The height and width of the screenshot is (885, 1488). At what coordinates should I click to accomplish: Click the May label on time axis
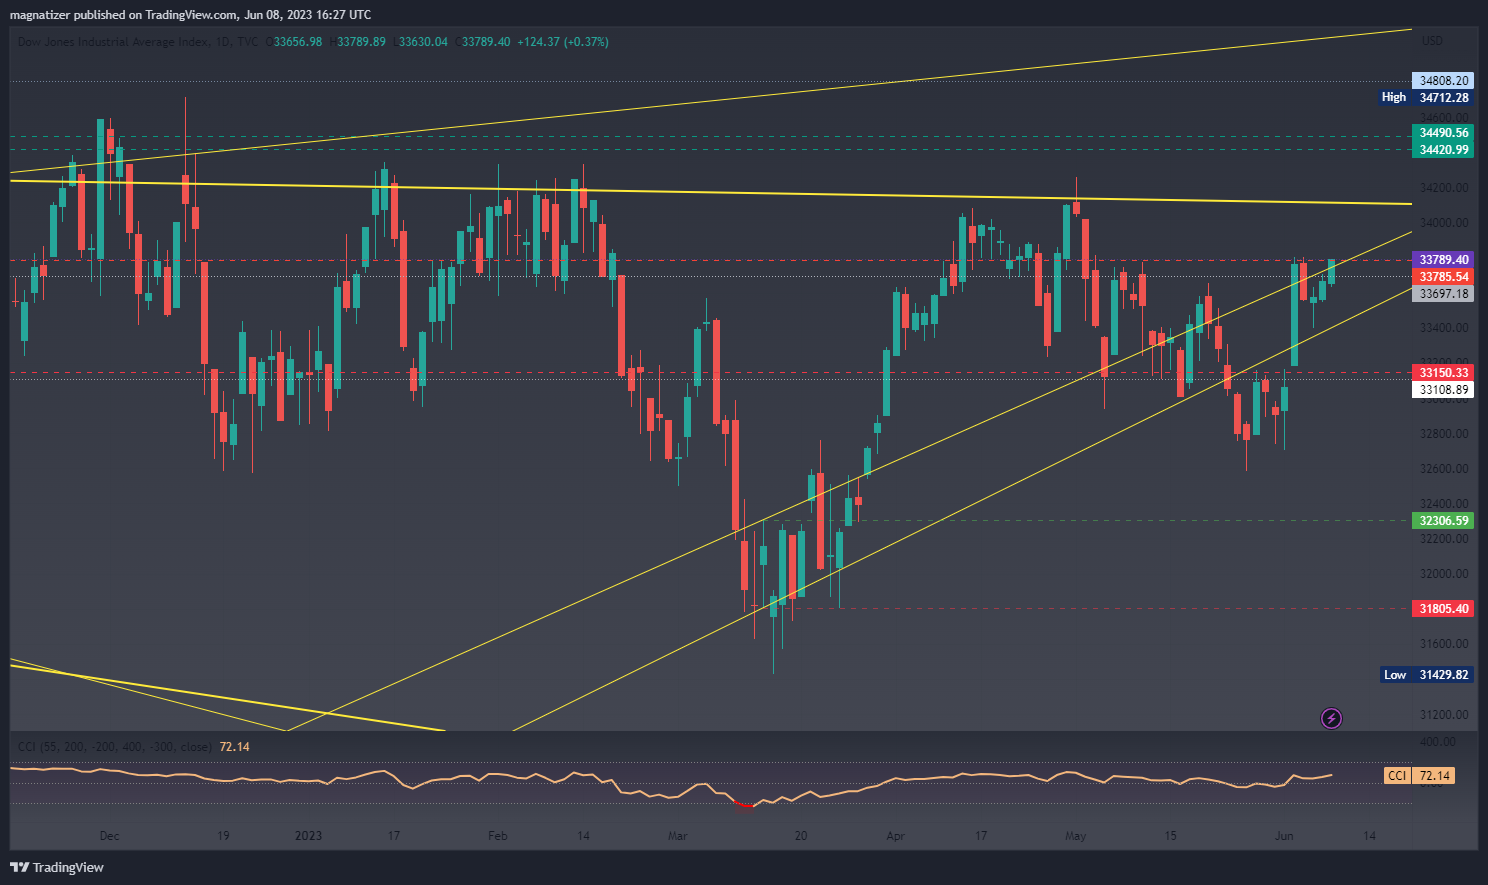1075,836
